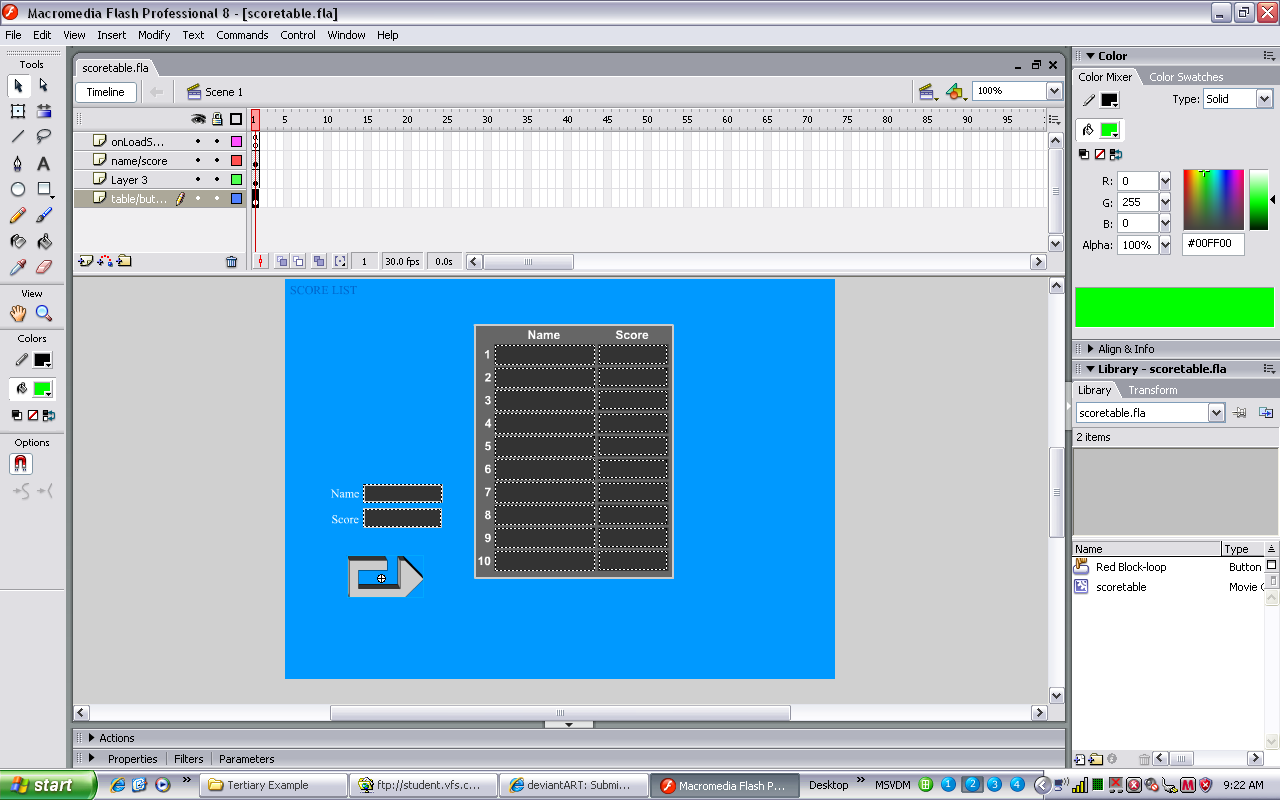
Task: Click the green fill color swatch in Color Mixer
Action: 1108,130
